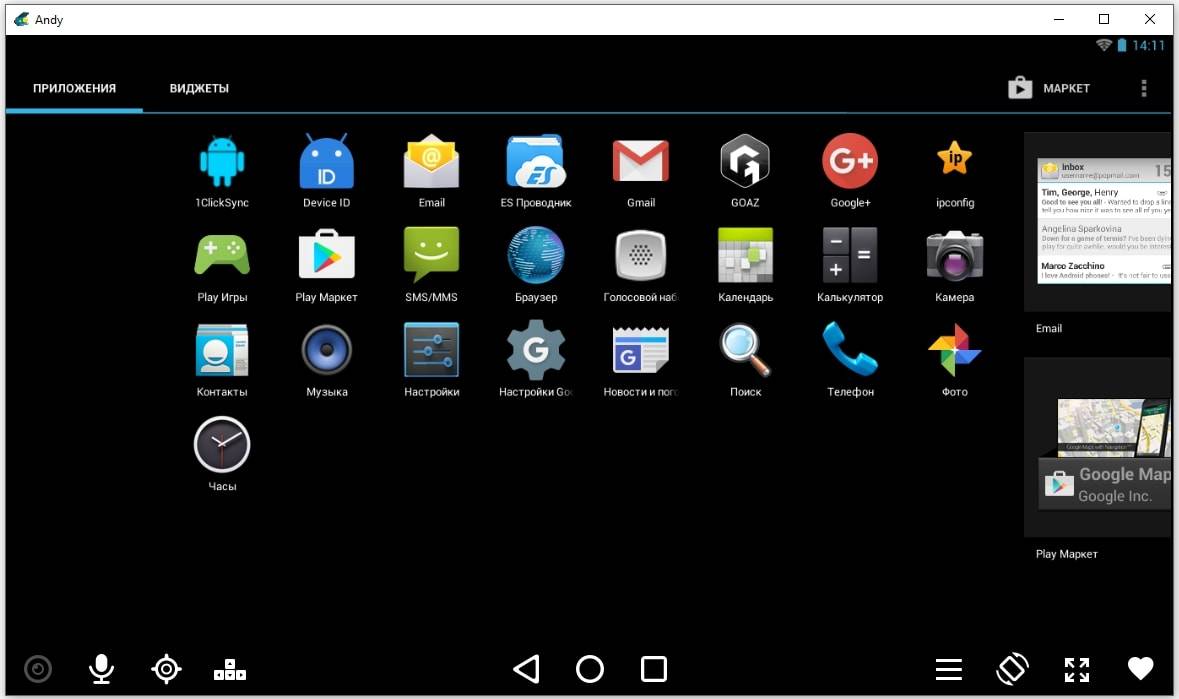Screen dimensions: 1179x699
Task: Launch the Музыка app
Action: [x=326, y=350]
